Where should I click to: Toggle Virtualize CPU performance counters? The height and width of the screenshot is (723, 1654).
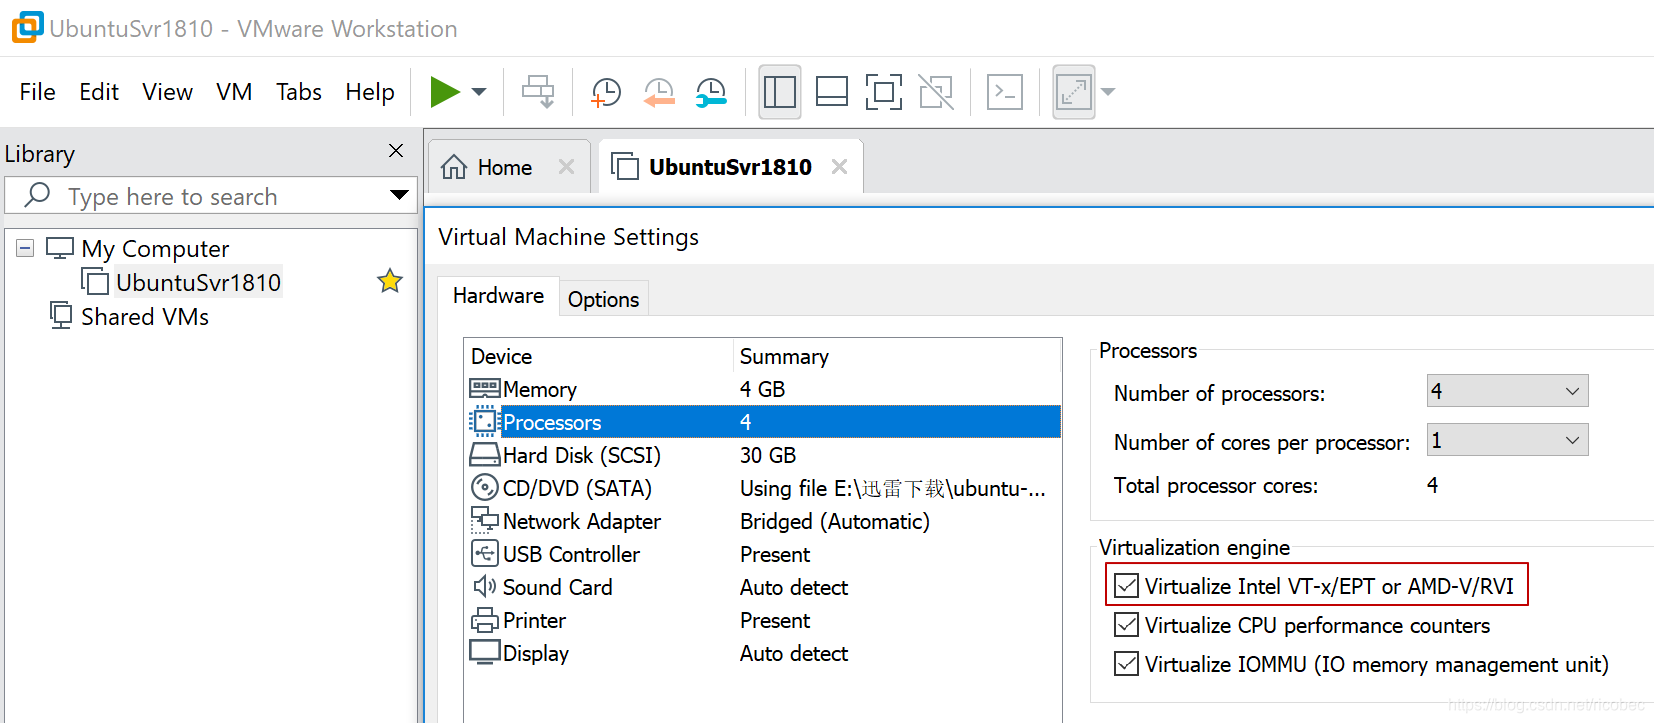[1127, 625]
